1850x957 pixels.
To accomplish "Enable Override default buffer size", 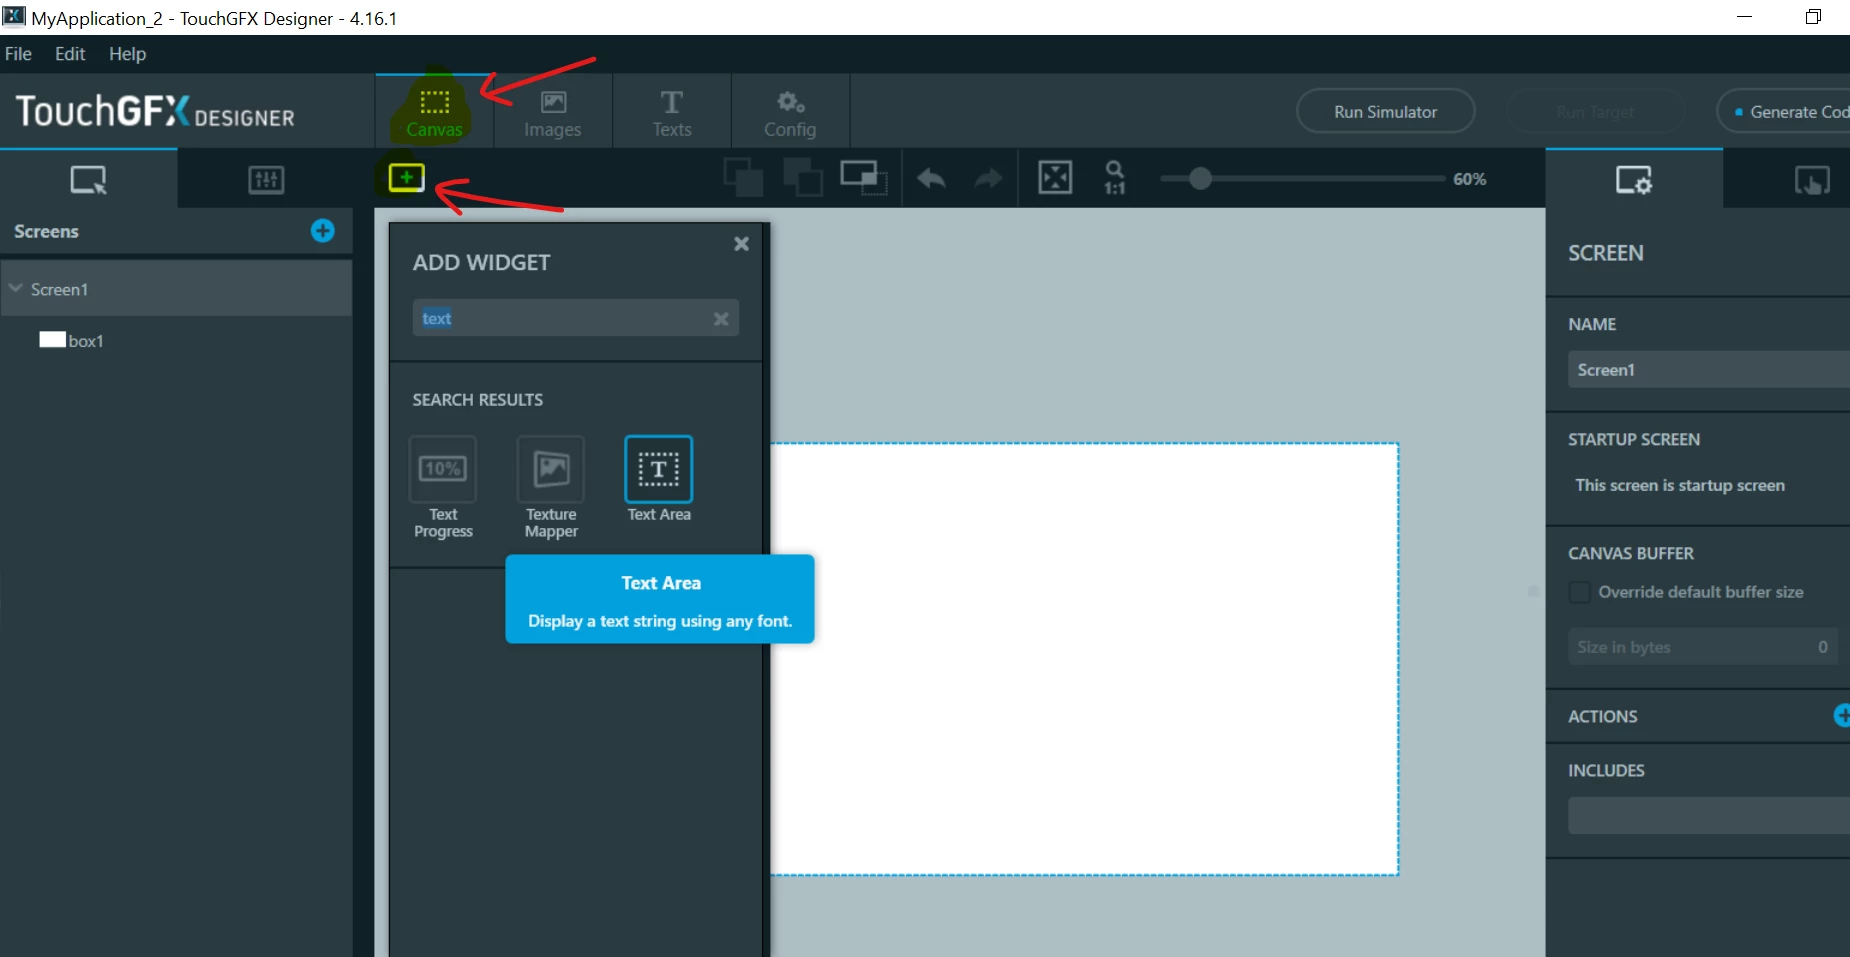I will (1580, 592).
